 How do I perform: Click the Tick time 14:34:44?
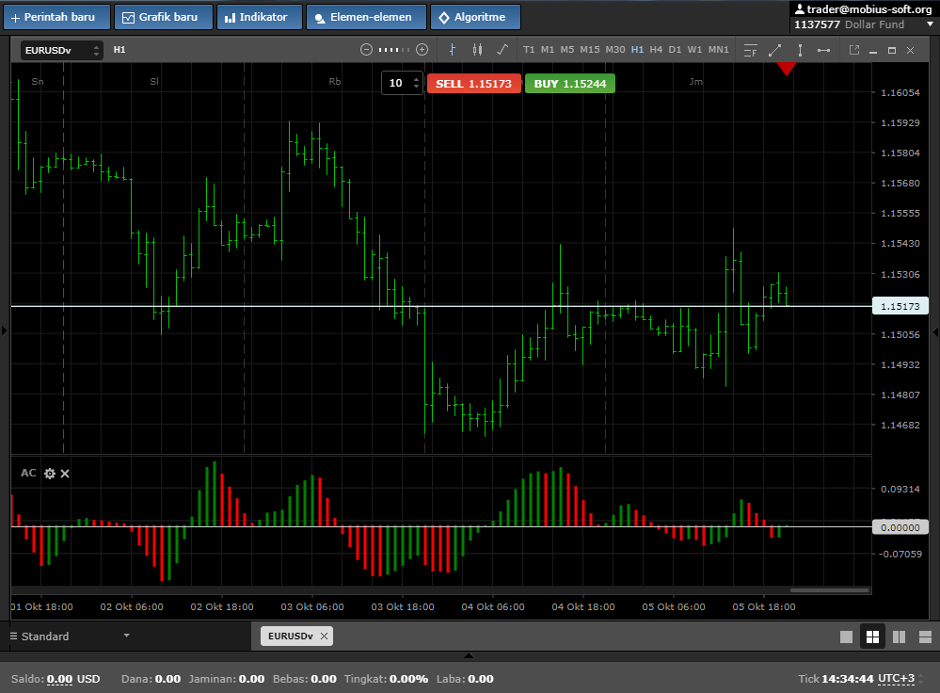(x=847, y=679)
